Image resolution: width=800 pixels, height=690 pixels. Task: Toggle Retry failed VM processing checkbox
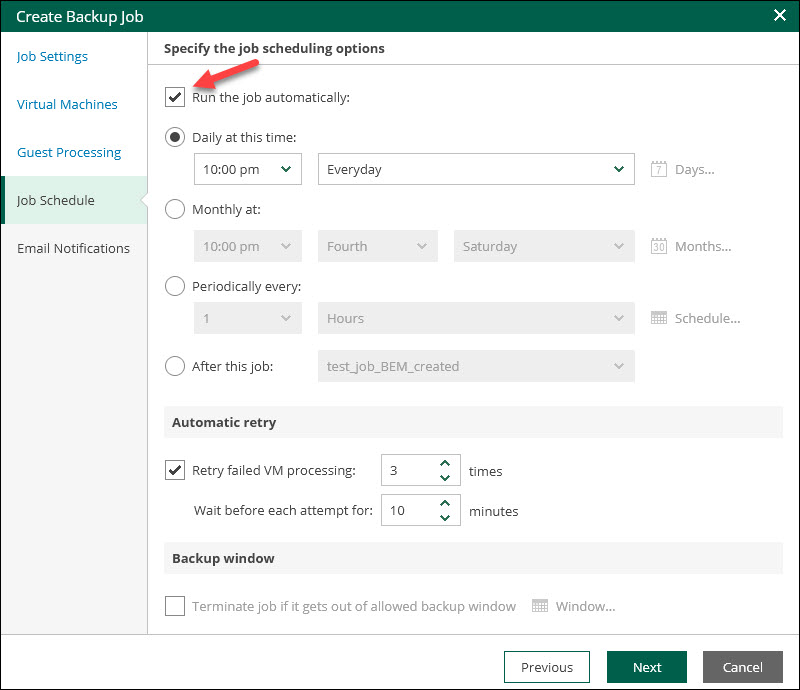[175, 470]
